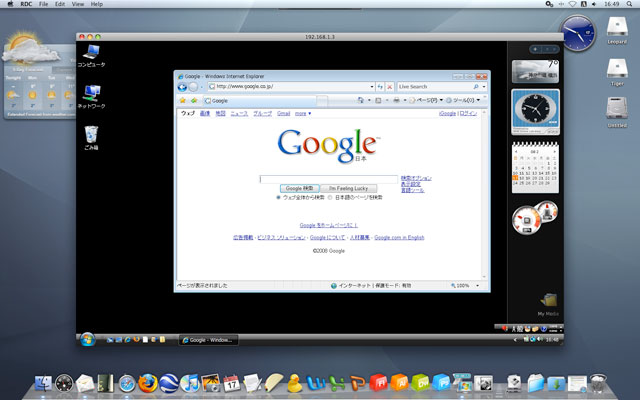Open the Tiger drive on the Mac desktop

(x=617, y=72)
